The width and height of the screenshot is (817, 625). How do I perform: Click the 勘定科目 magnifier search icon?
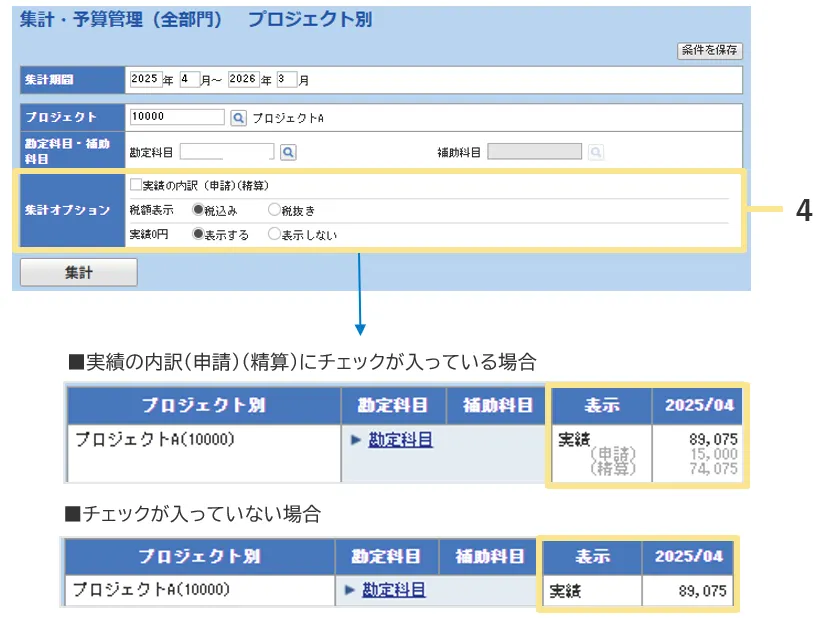[x=287, y=152]
